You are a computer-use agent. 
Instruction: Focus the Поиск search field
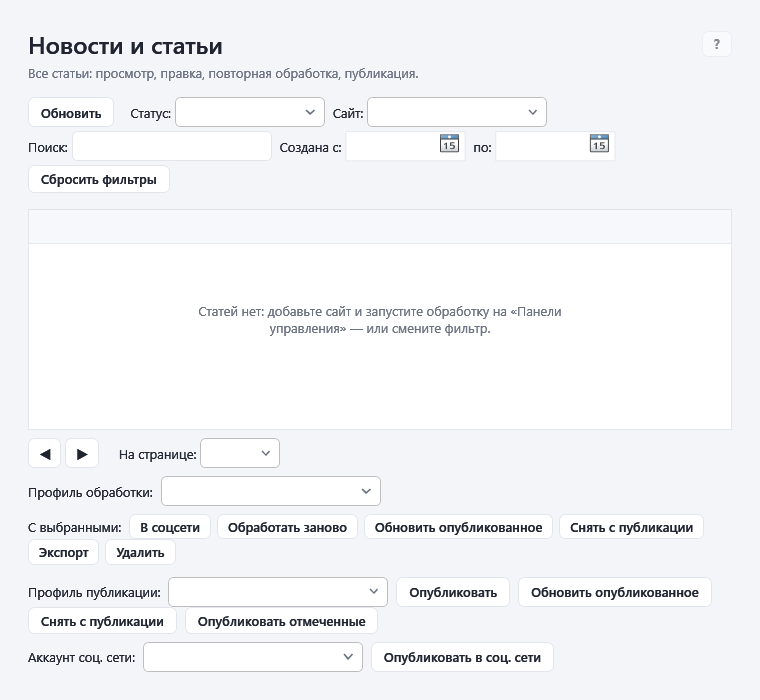click(172, 146)
